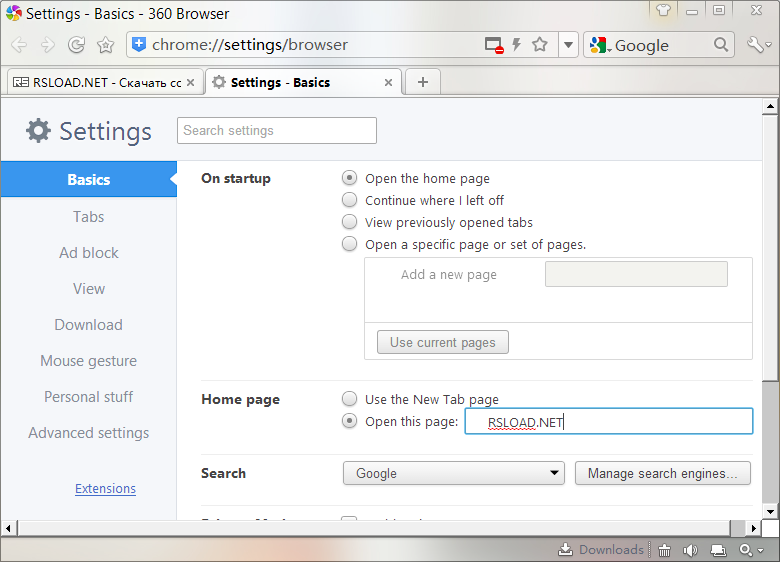Open the Download settings section
Screen dimensions: 780x562
89,325
